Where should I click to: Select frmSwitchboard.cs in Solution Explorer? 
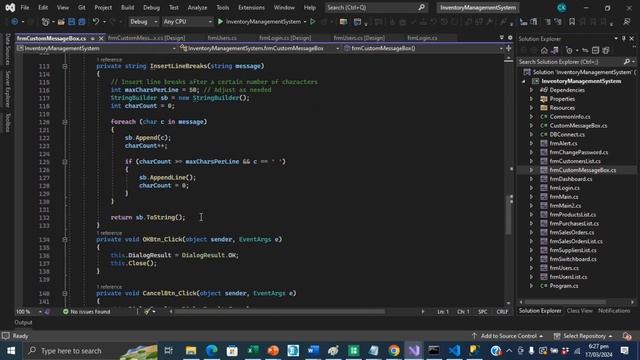pyautogui.click(x=573, y=259)
